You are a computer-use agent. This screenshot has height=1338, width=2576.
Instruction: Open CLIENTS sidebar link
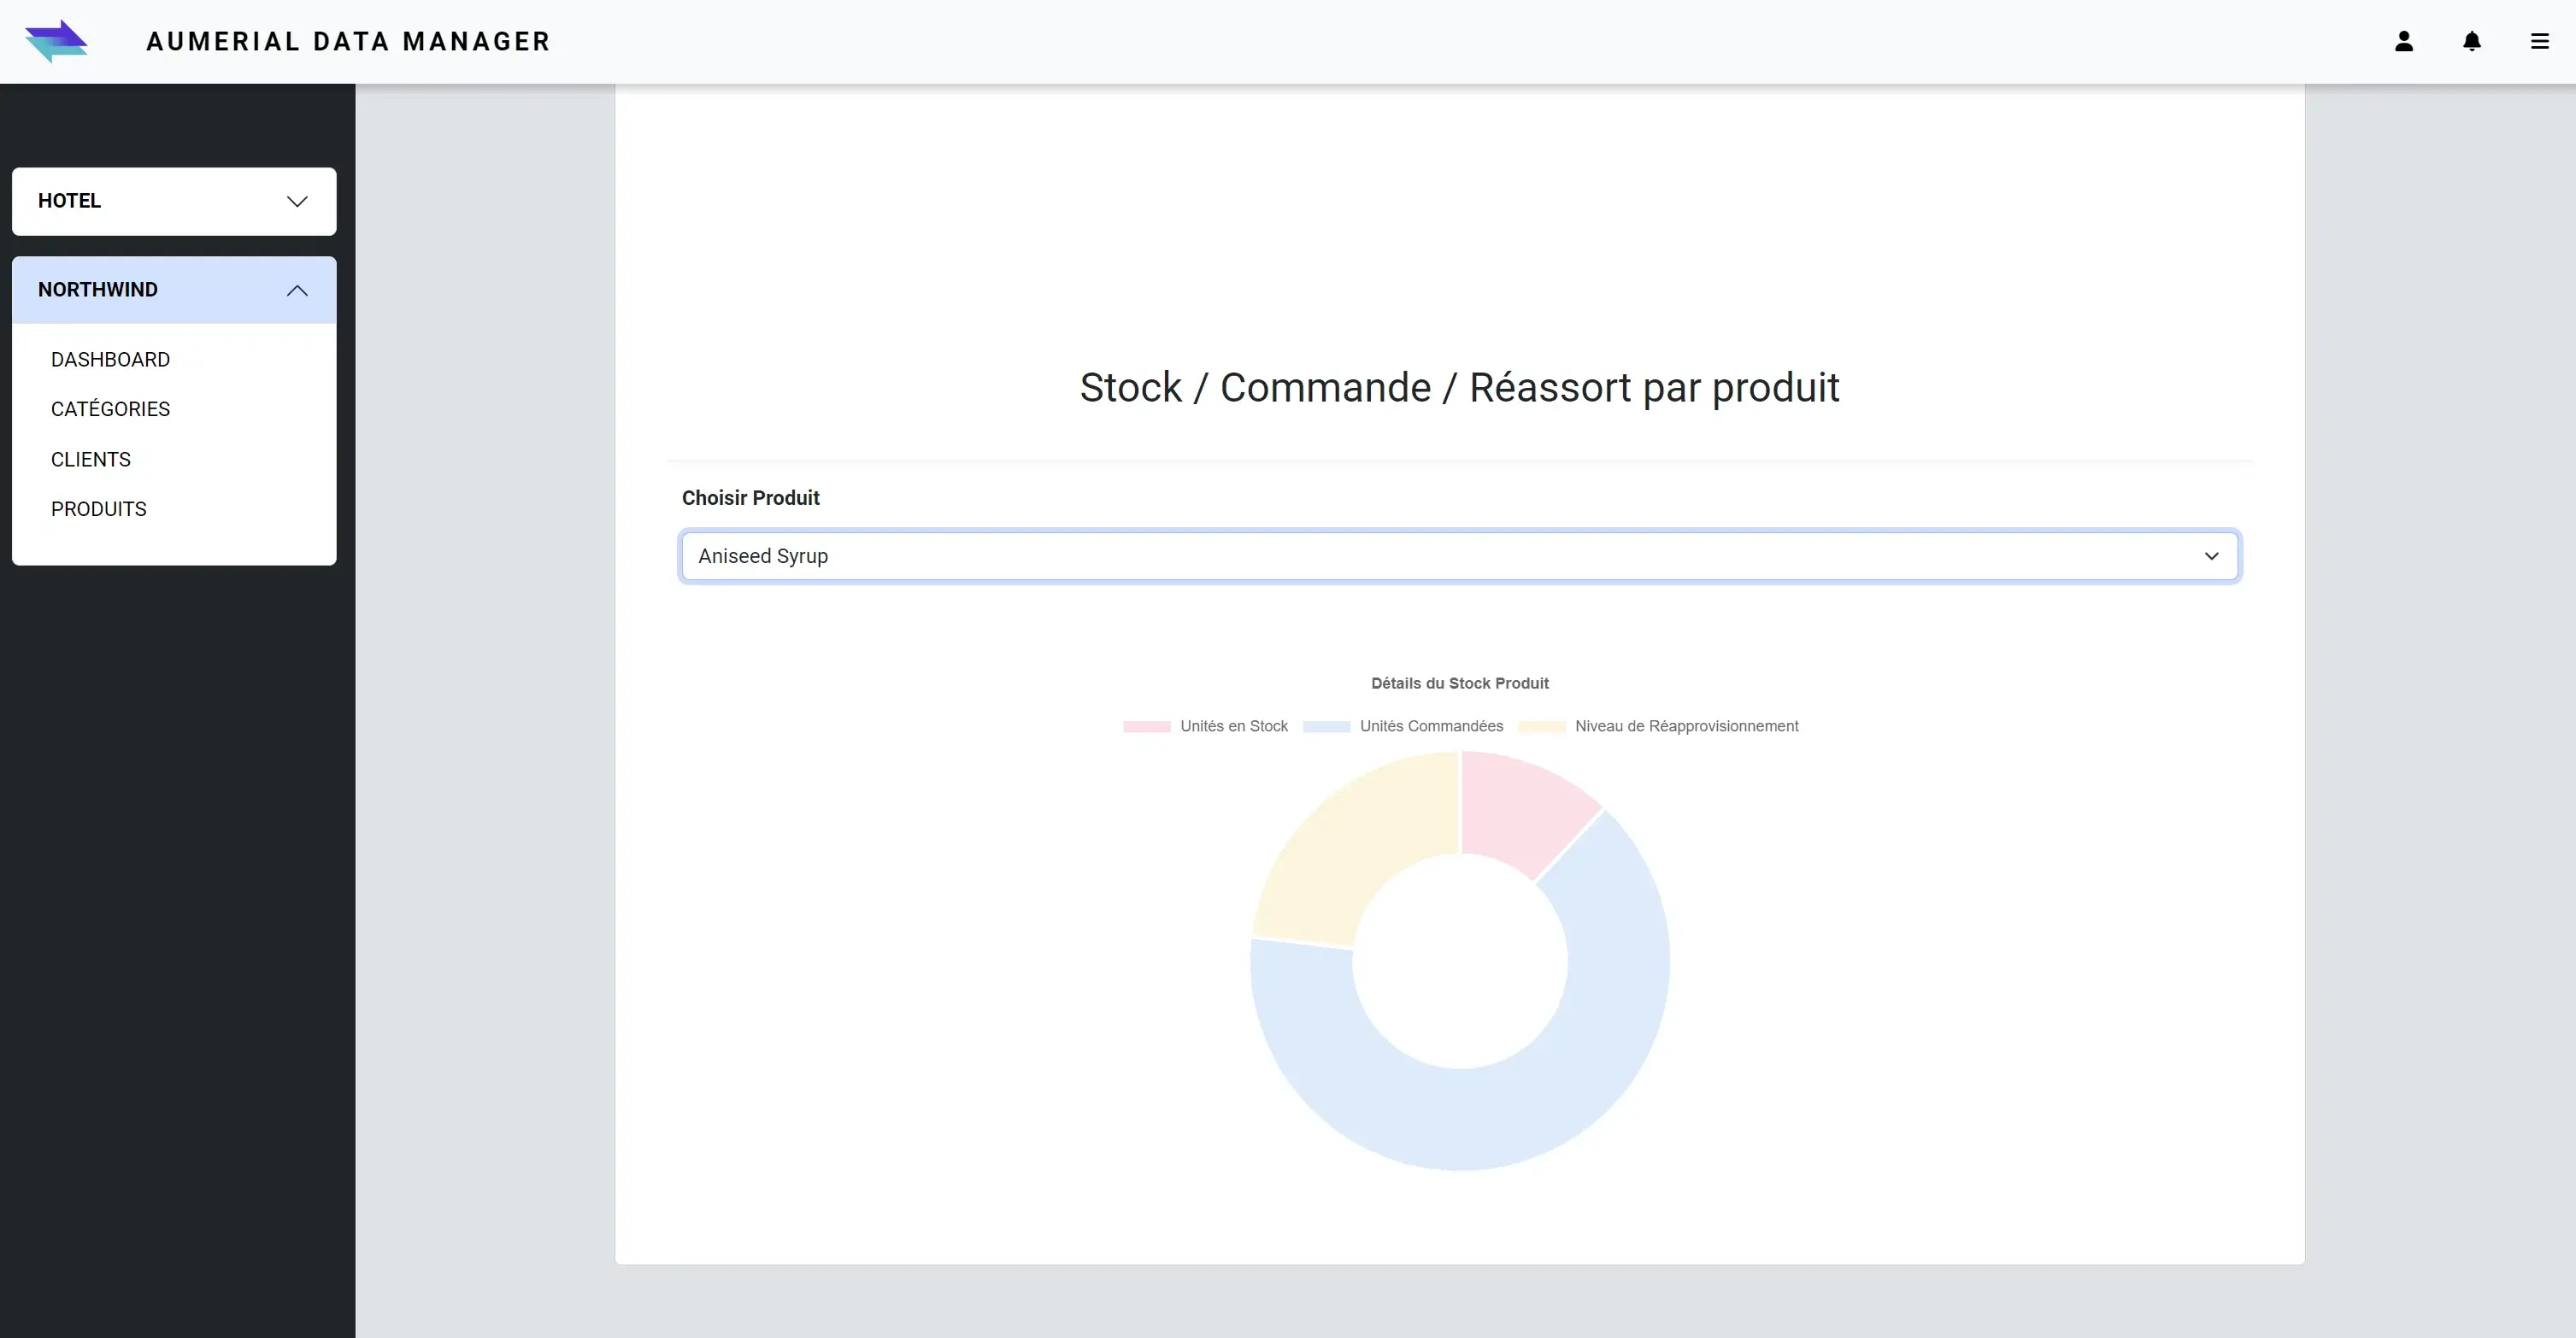click(x=91, y=459)
